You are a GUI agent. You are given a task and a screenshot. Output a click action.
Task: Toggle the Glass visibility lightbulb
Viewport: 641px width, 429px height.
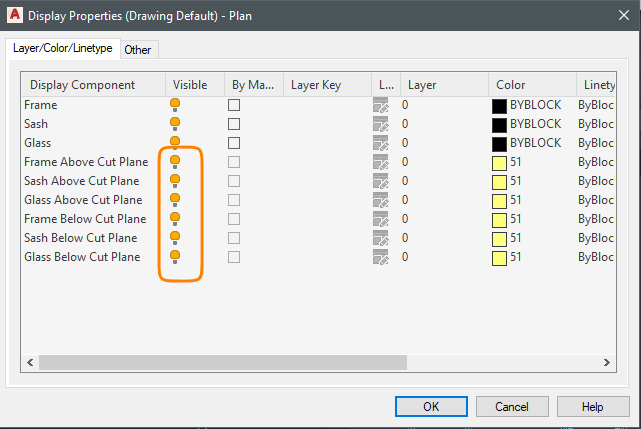click(175, 143)
